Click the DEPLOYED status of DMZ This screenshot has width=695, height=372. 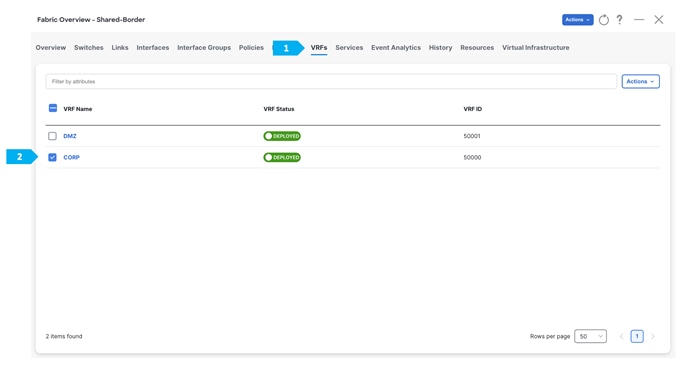(x=282, y=136)
